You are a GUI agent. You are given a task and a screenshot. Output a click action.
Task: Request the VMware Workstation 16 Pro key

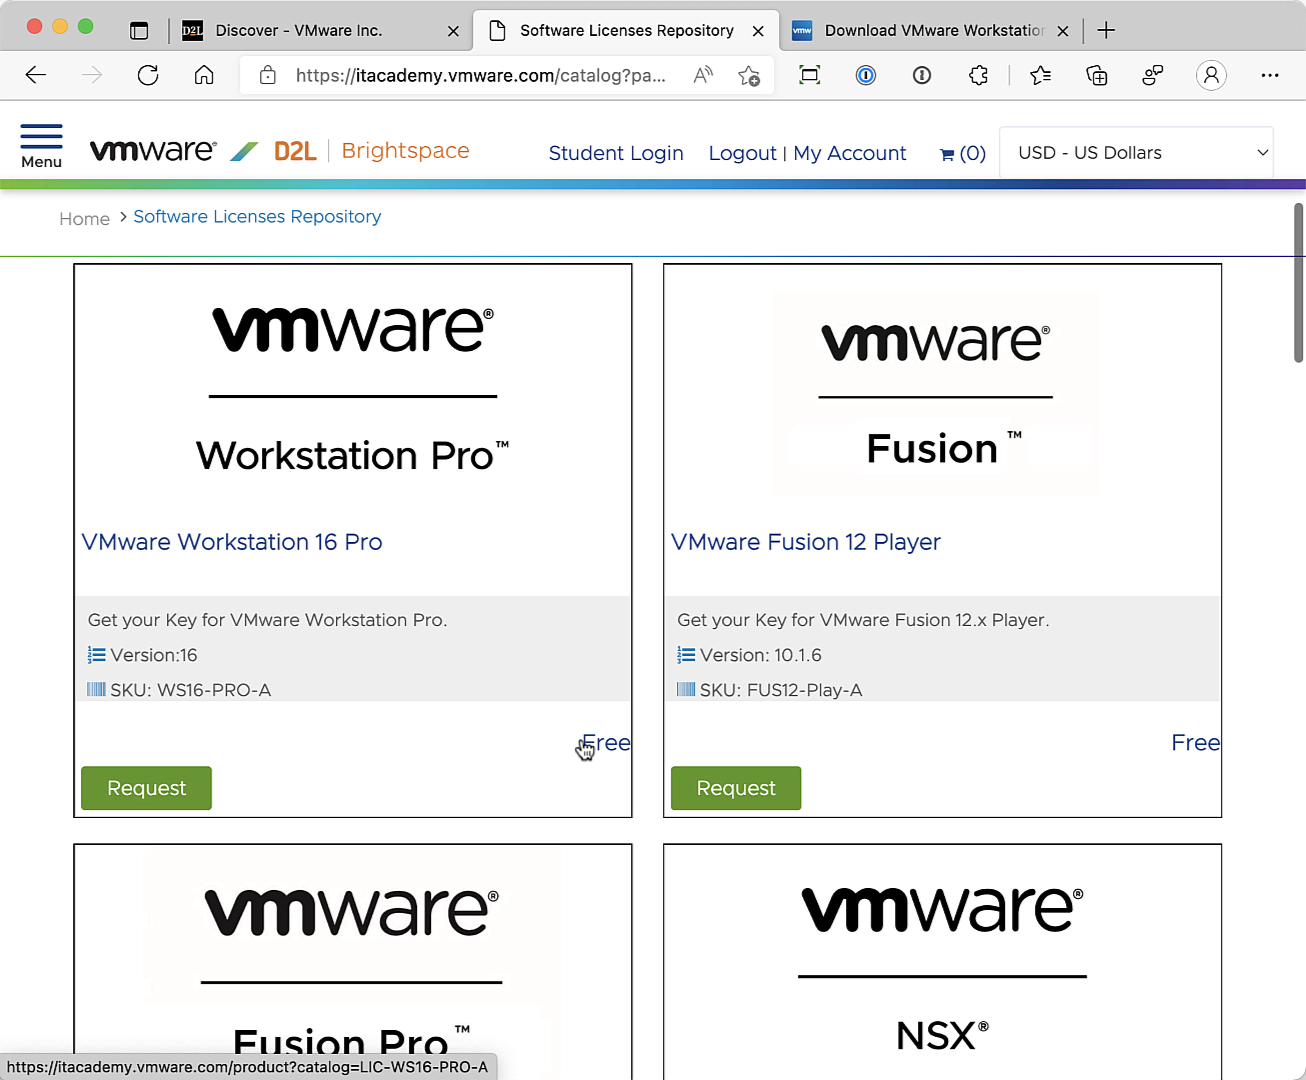[146, 788]
